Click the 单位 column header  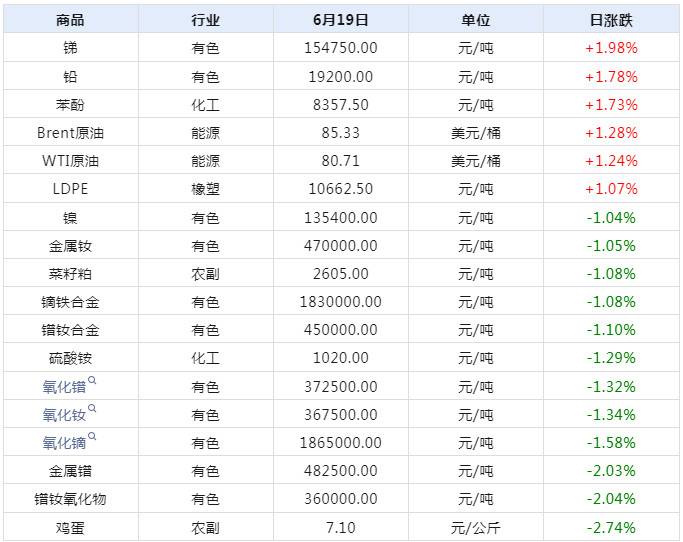[x=476, y=20]
